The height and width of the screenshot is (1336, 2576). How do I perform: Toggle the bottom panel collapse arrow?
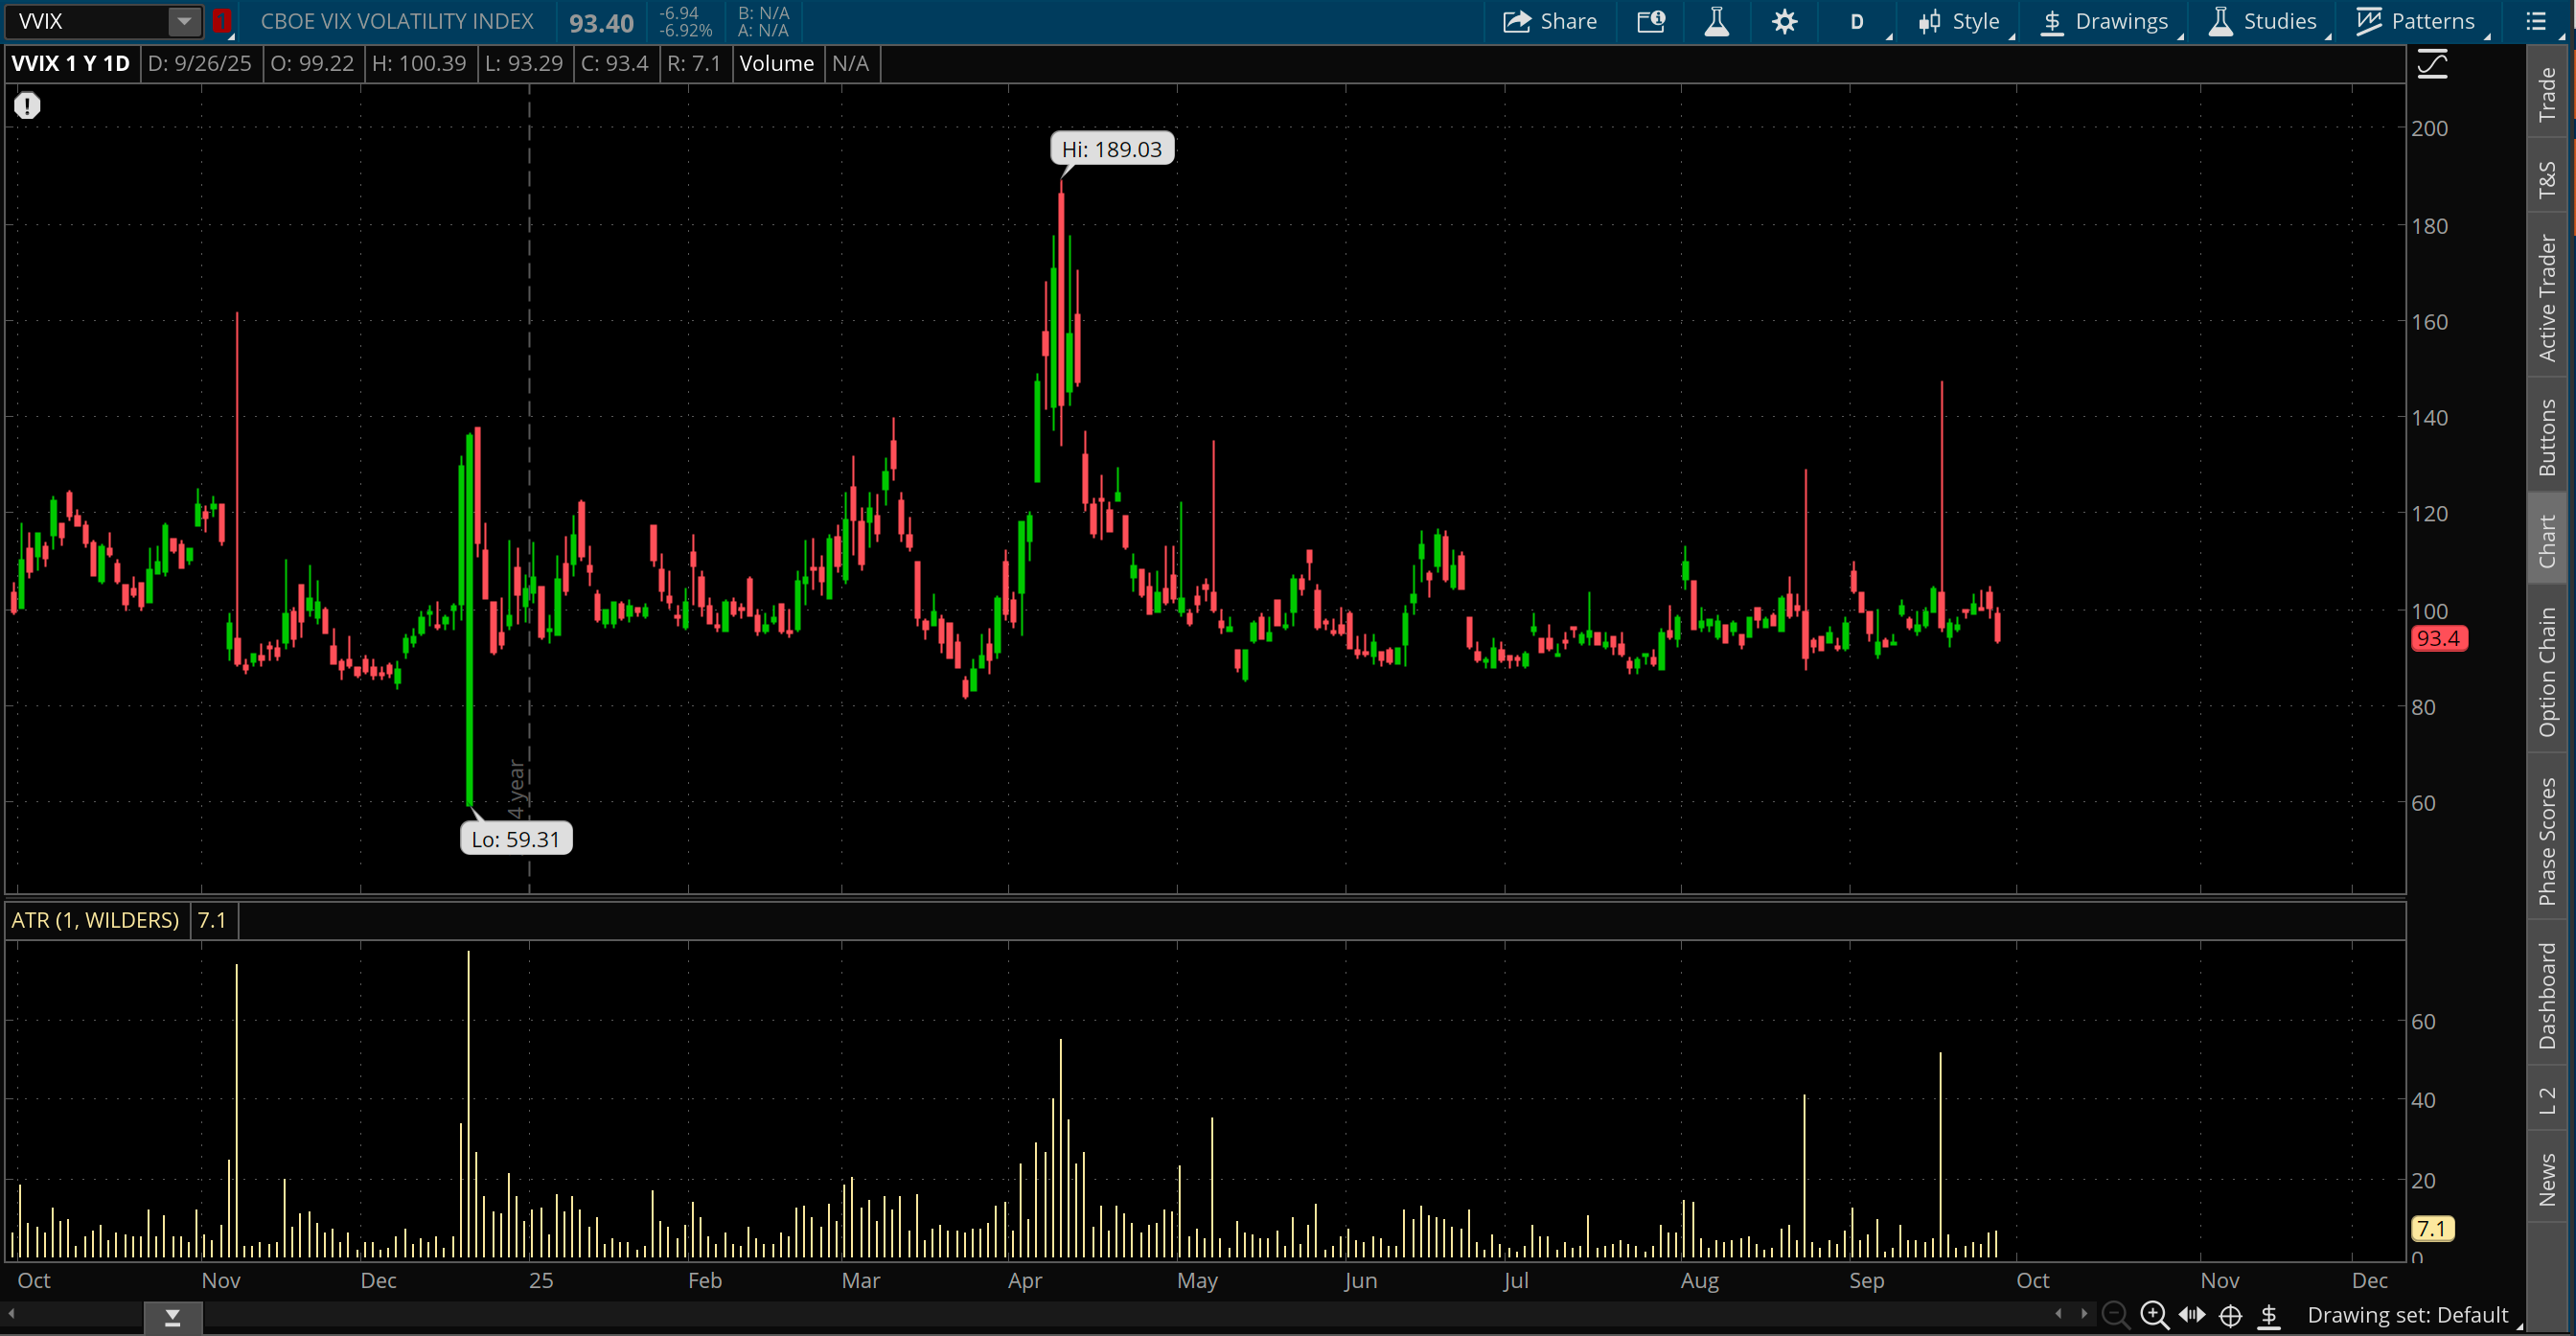tap(172, 1318)
